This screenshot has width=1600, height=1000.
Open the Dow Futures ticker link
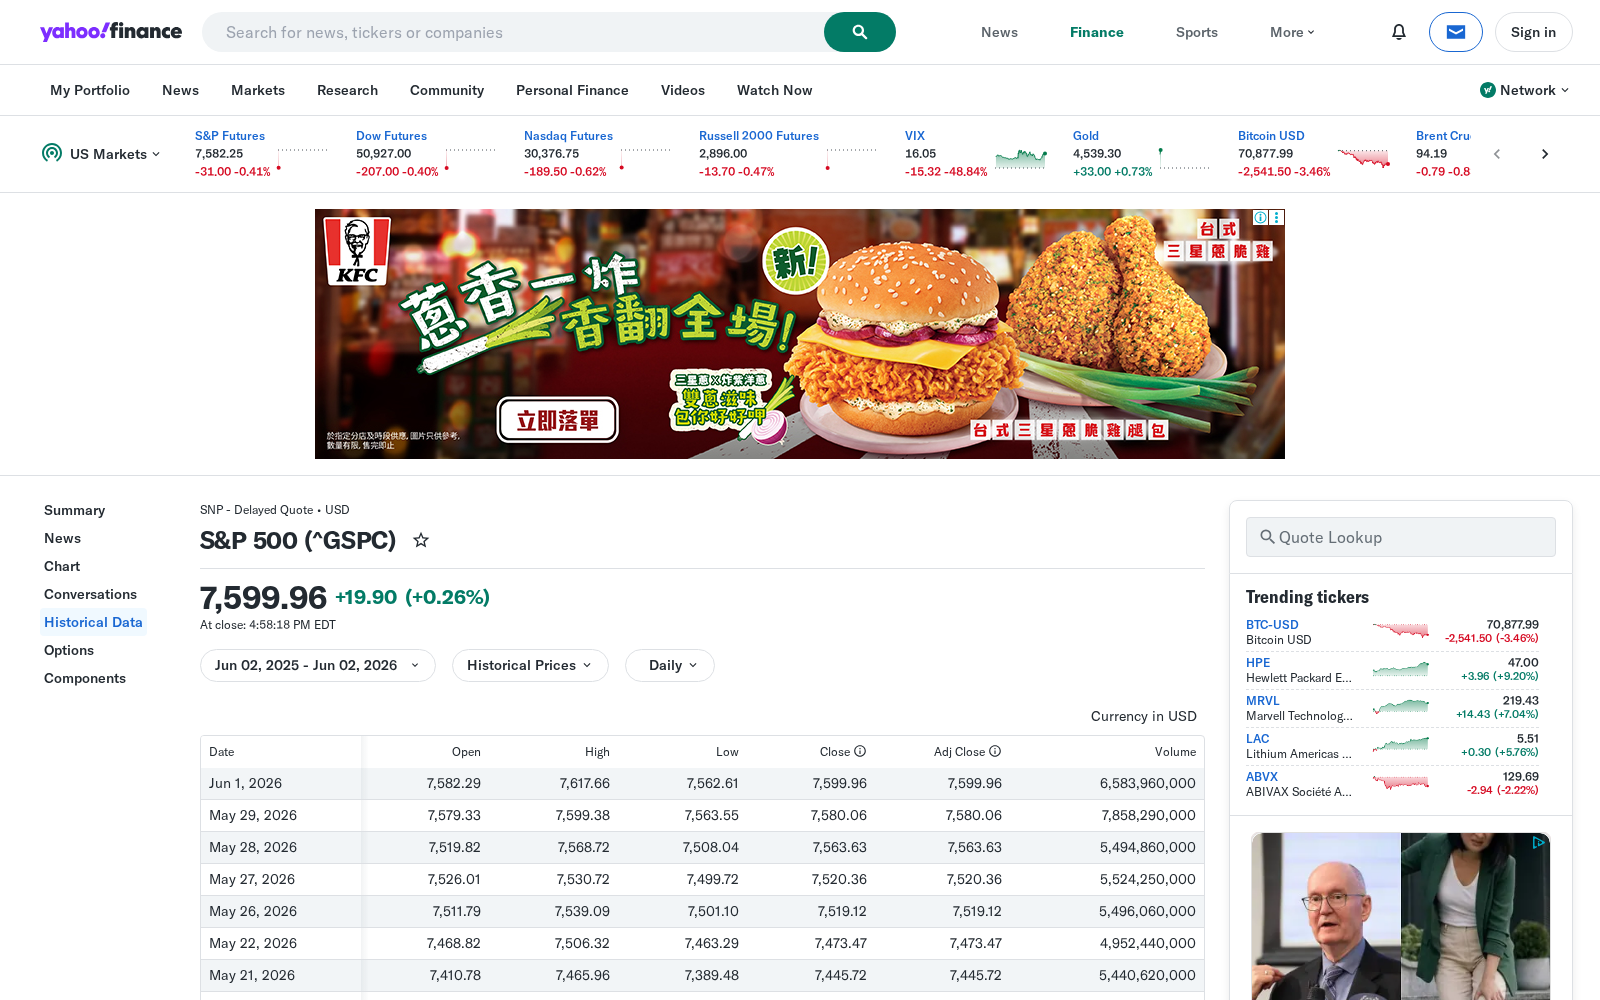(x=391, y=136)
